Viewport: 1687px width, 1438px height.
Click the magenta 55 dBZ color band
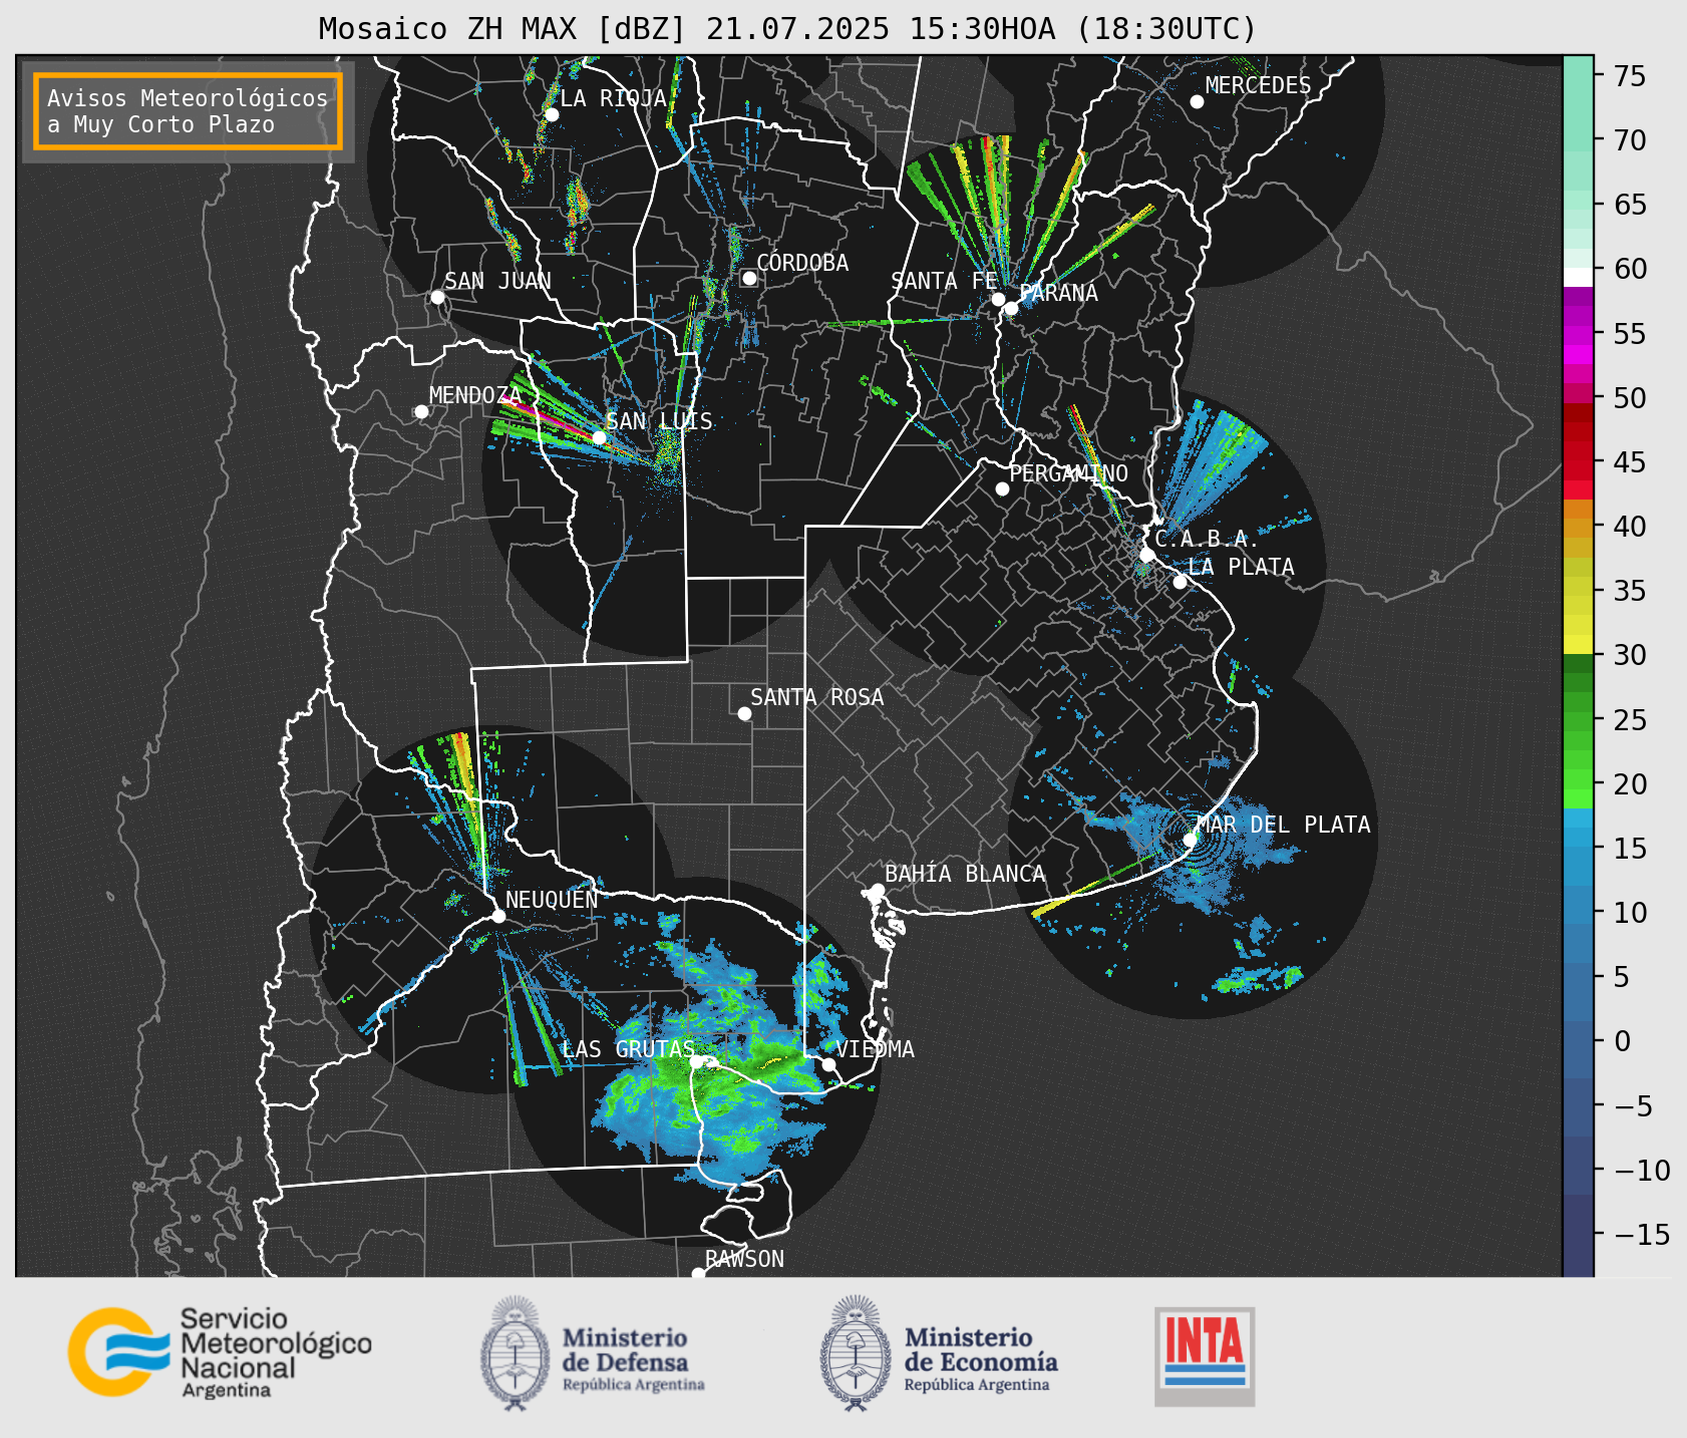1578,334
